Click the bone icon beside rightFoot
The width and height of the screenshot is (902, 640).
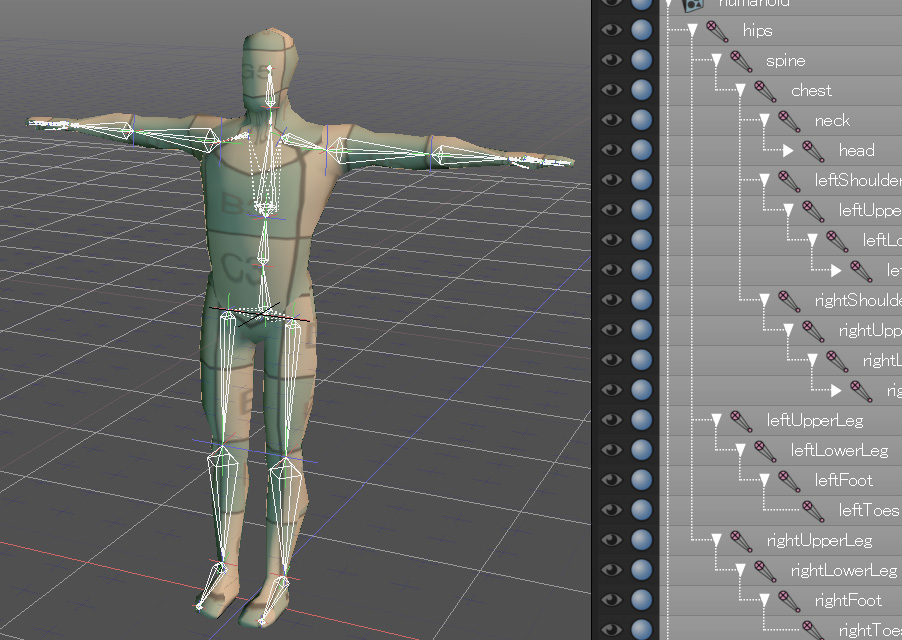789,600
